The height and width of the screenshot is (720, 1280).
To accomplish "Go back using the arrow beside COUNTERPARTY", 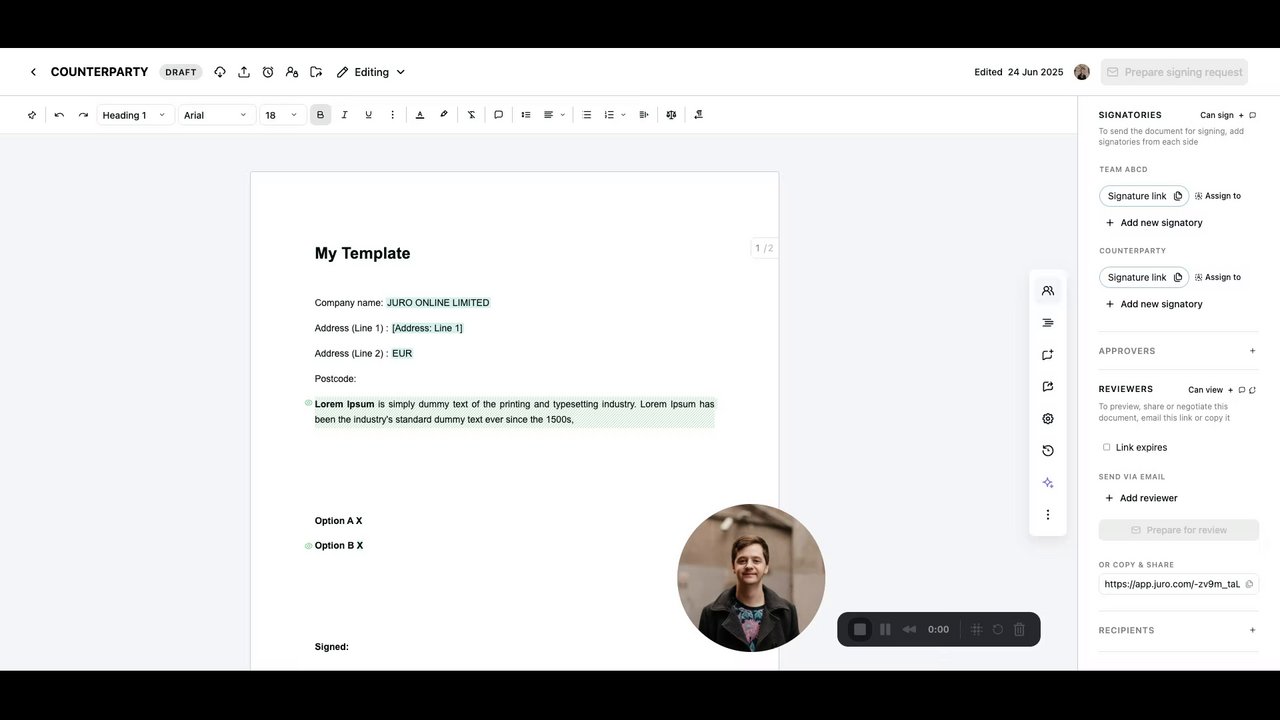I will click(x=33, y=72).
